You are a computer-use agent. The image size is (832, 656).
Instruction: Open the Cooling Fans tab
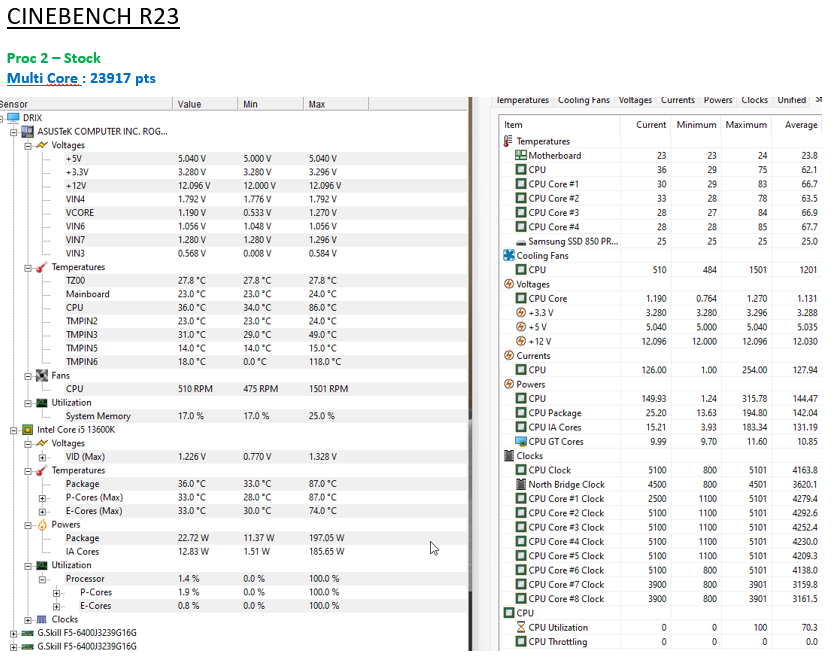click(584, 100)
